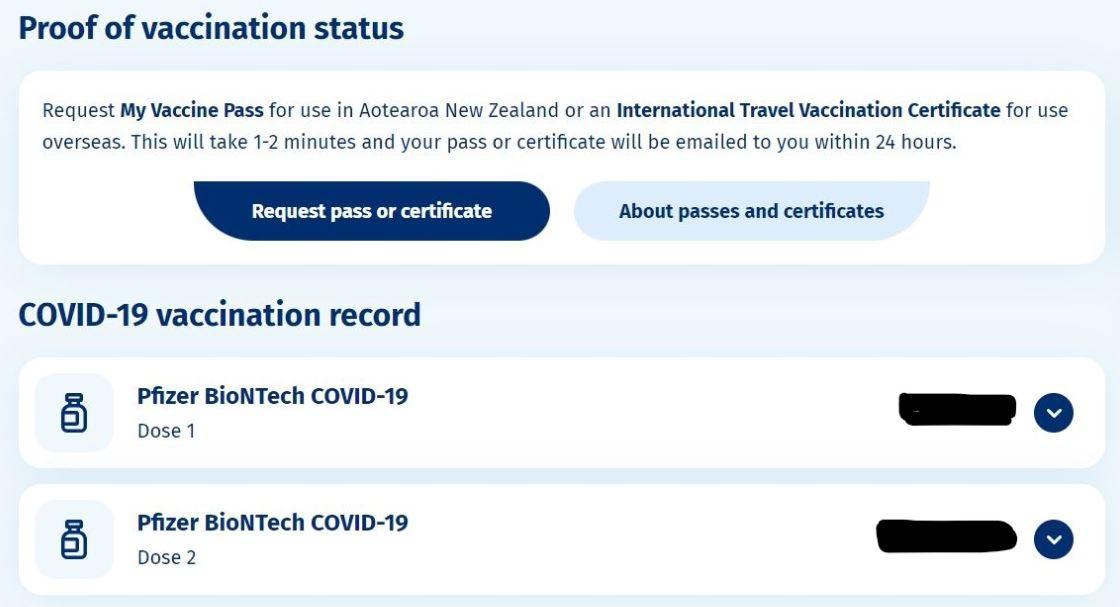Expand the Dose 2 details chevron
The height and width of the screenshot is (607, 1120).
click(x=1054, y=539)
